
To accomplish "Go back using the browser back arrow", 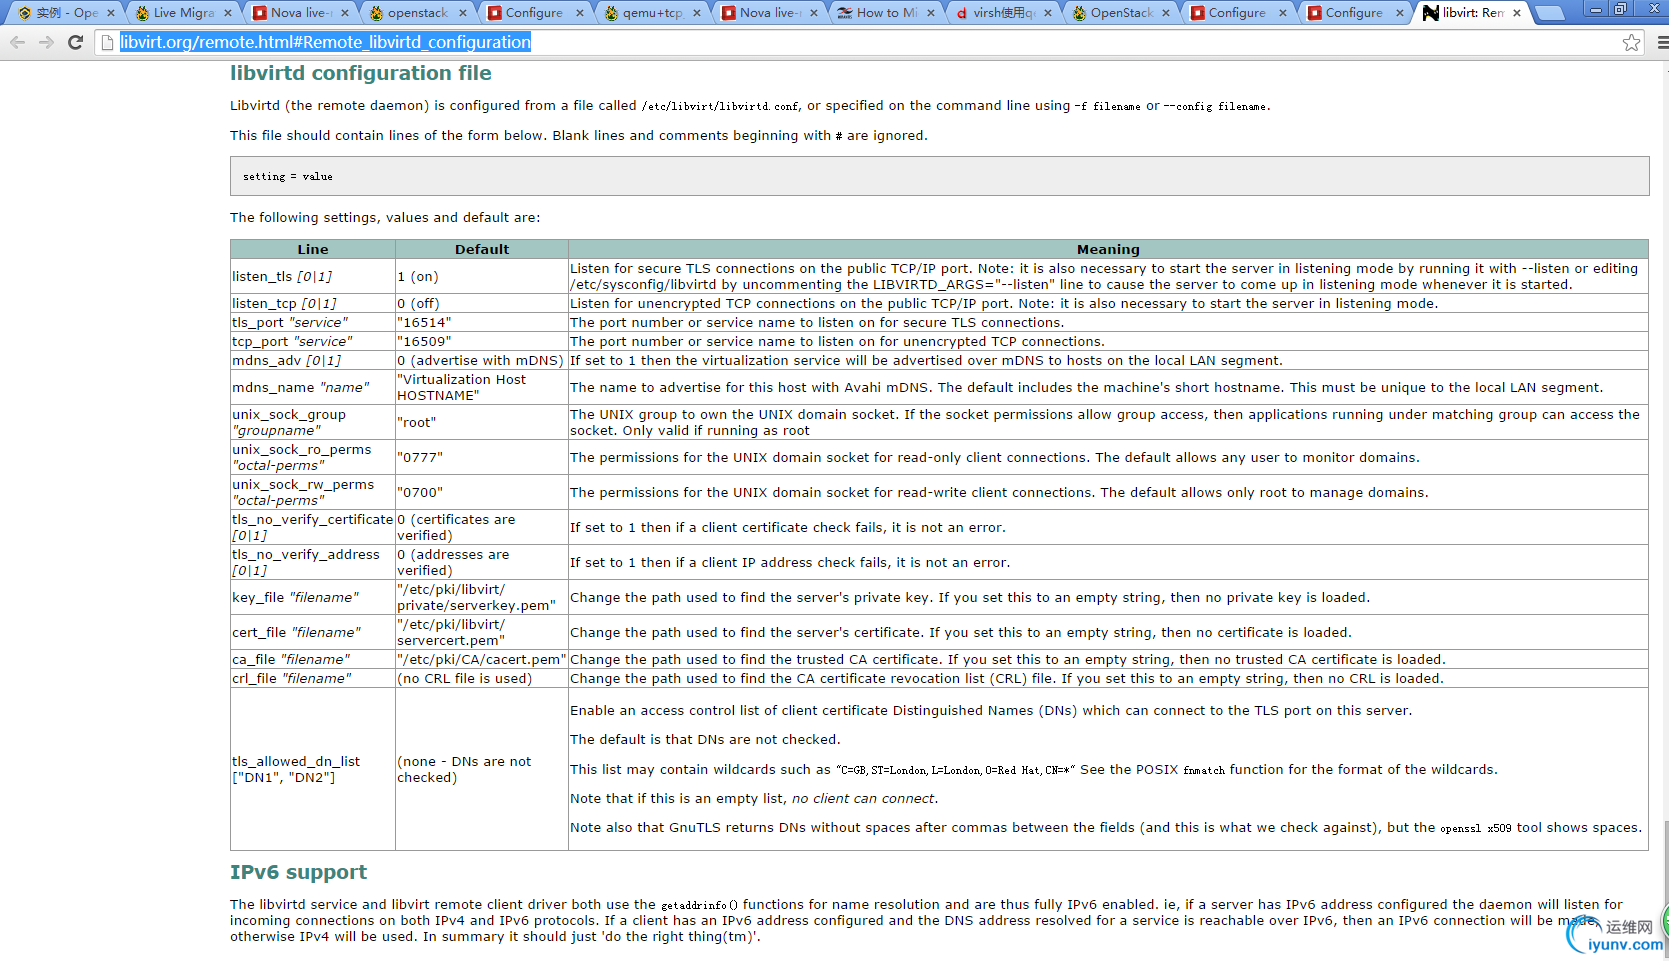I will tap(17, 42).
